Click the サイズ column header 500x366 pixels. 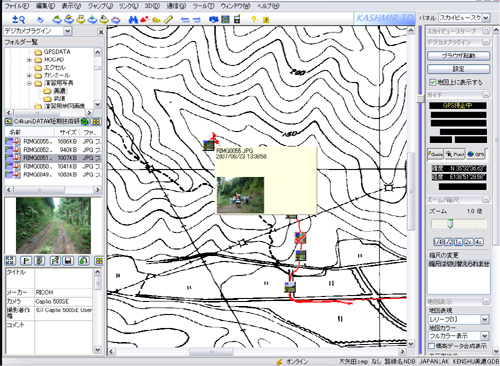click(68, 132)
